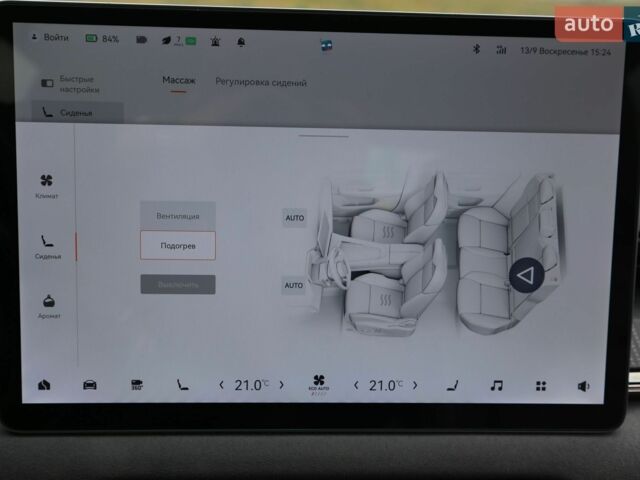Tap the green leaf eco mode icon
Viewport: 640px width, 480px height.
(x=166, y=40)
